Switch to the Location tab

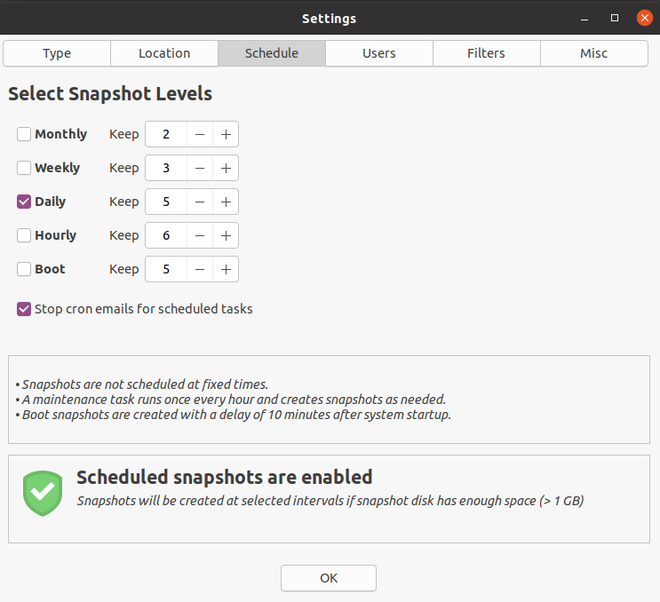click(x=164, y=53)
